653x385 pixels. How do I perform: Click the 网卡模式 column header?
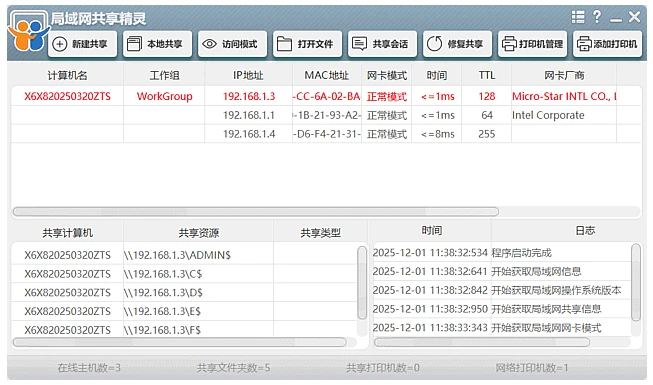[x=386, y=75]
